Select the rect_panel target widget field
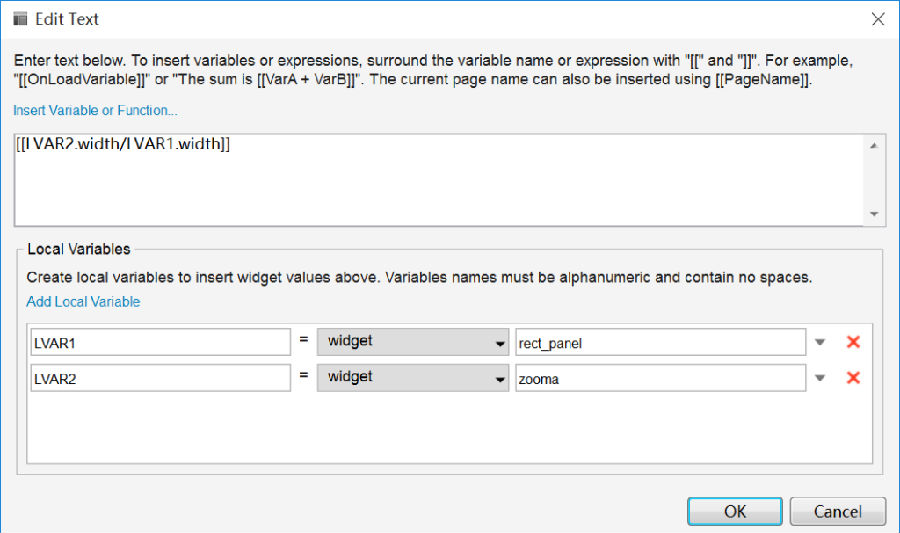Image resolution: width=900 pixels, height=533 pixels. click(x=660, y=342)
